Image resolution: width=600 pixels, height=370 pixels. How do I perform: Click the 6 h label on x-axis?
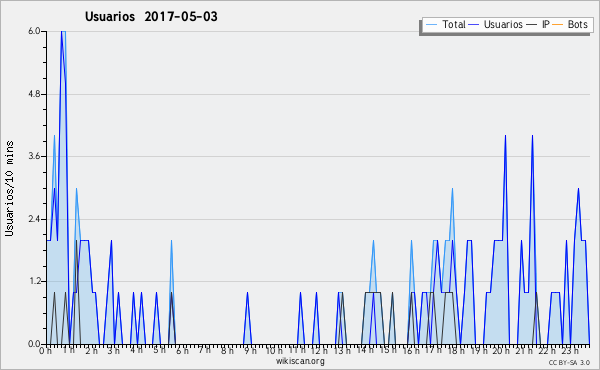(x=183, y=350)
